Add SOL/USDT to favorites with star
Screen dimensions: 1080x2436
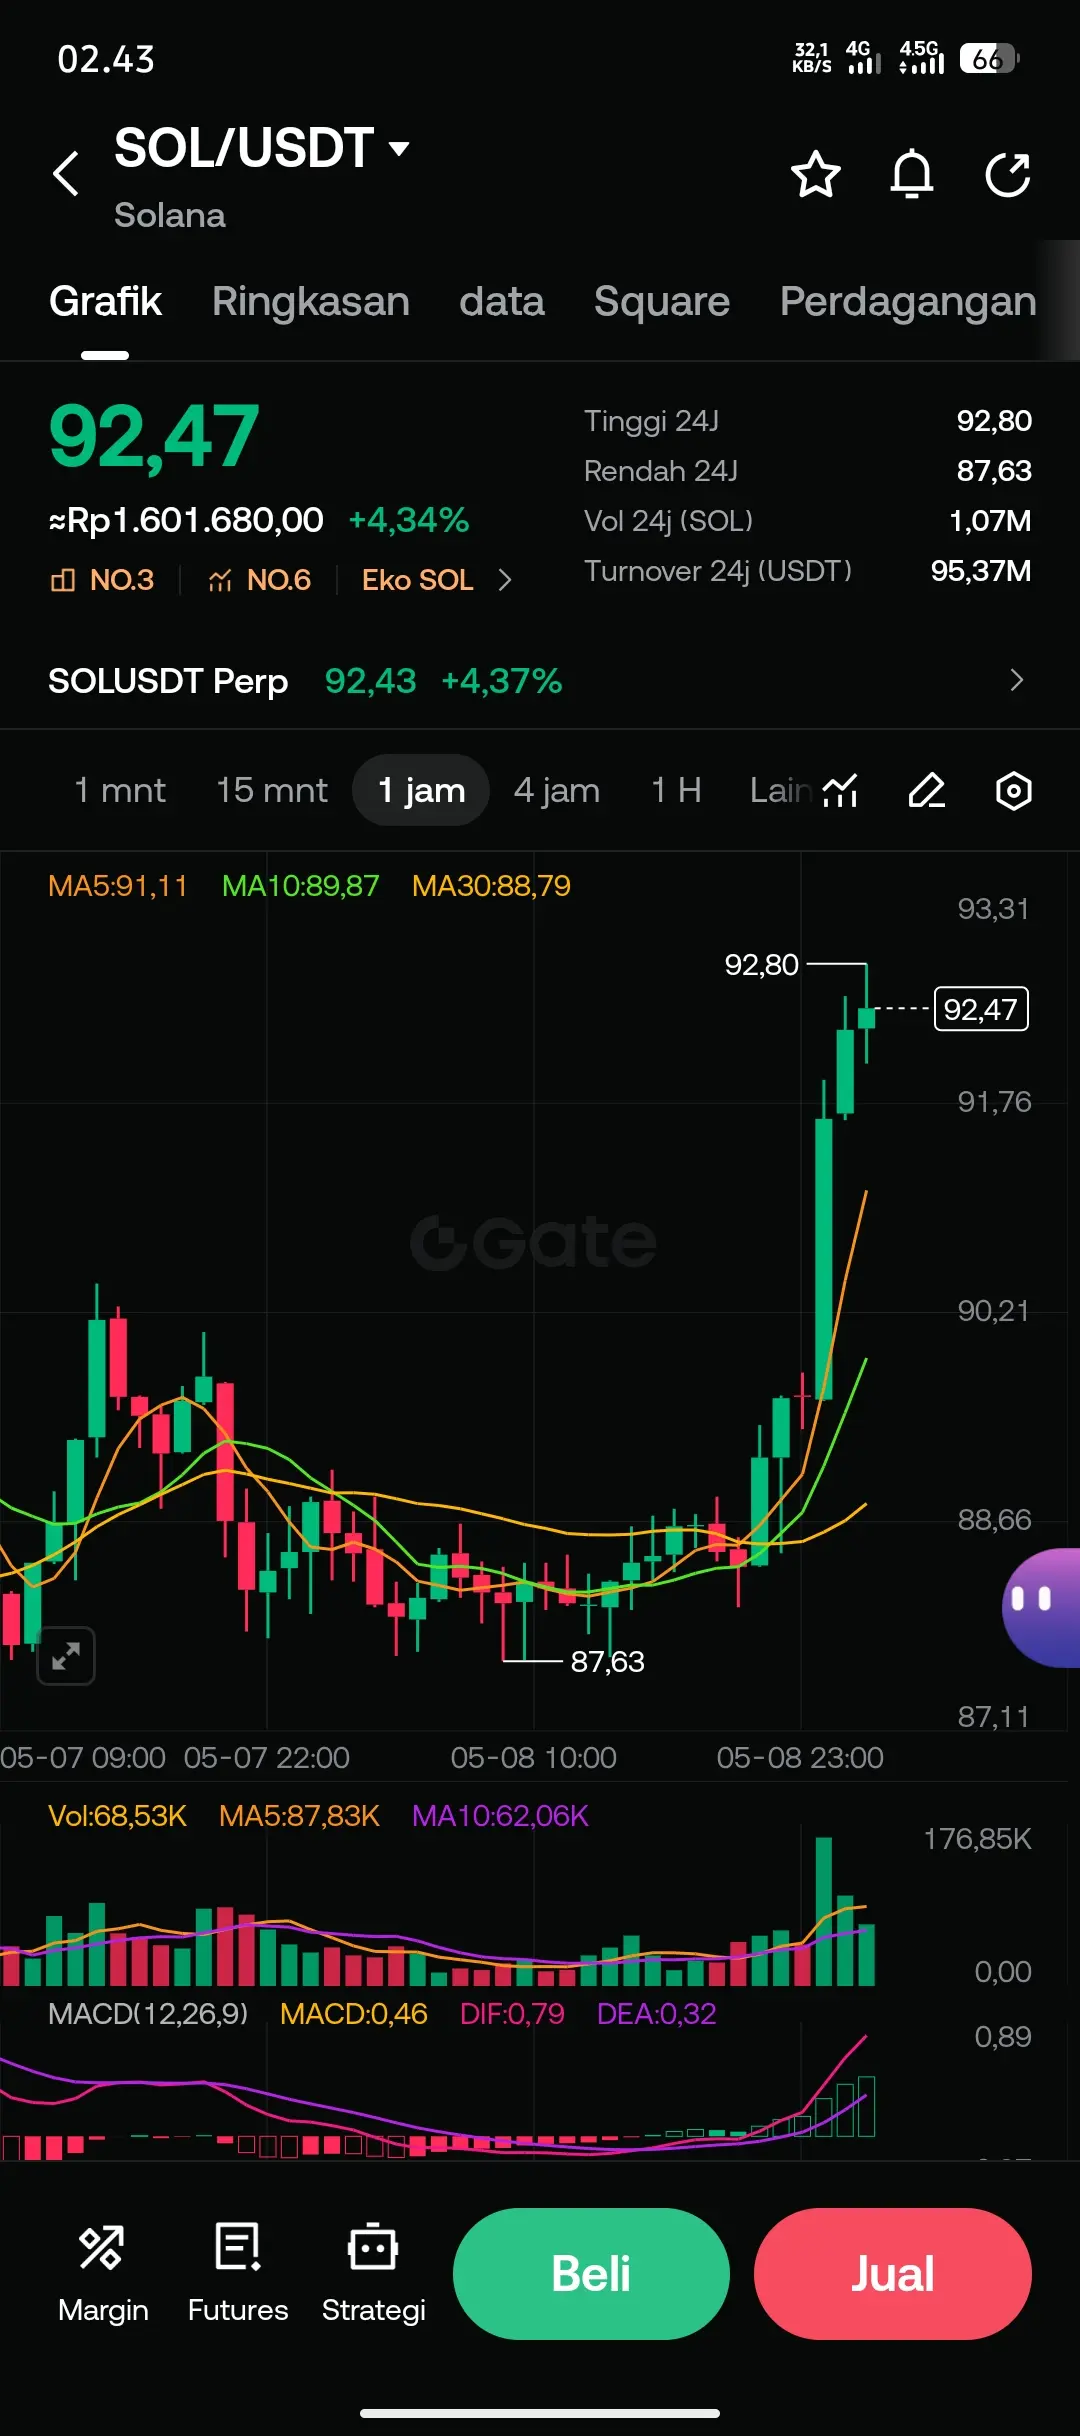(816, 175)
